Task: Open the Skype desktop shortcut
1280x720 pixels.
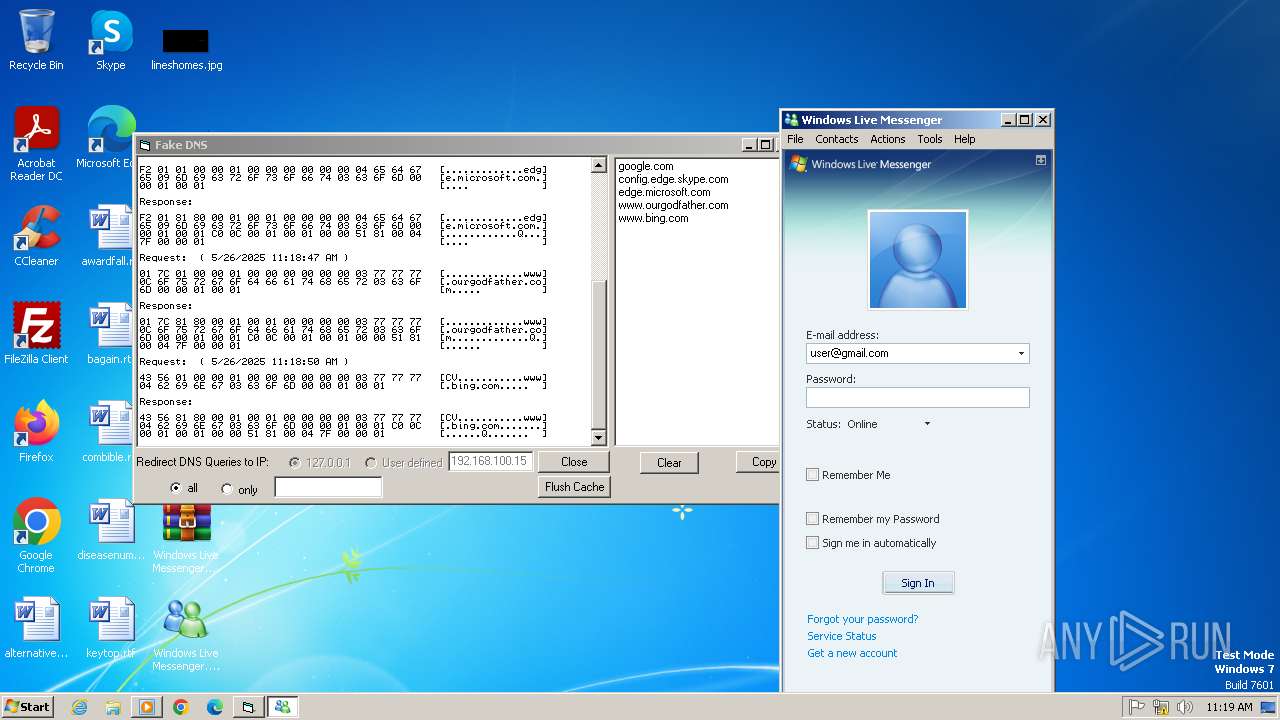Action: click(x=110, y=40)
